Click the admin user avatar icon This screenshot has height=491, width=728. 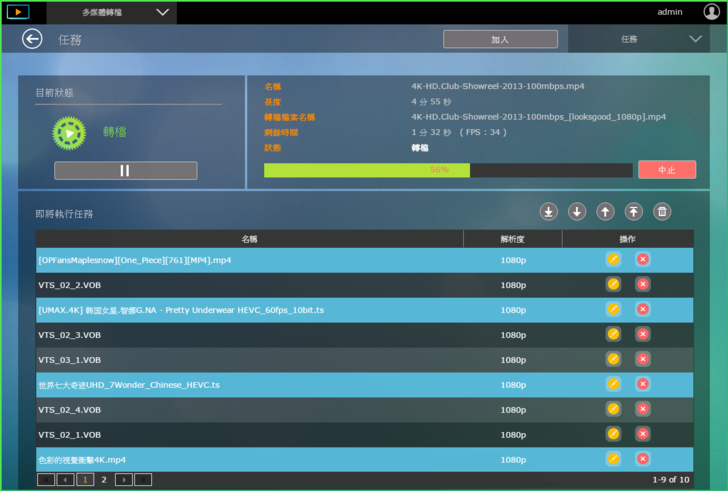tap(711, 12)
